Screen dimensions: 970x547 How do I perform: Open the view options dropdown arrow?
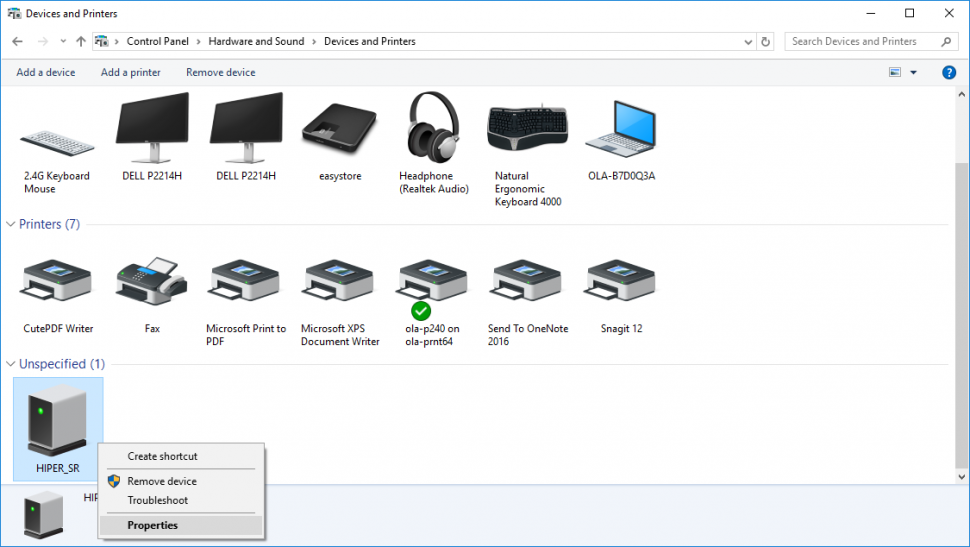913,73
